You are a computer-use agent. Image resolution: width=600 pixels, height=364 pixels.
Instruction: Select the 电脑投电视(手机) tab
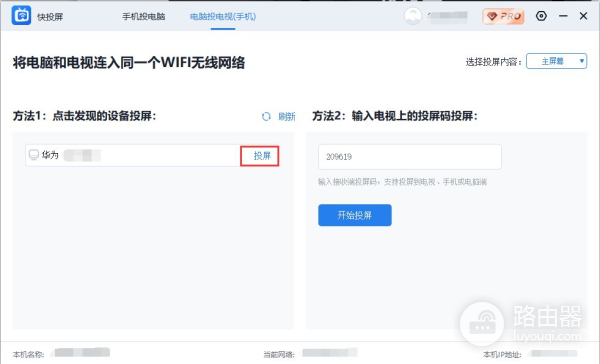coord(223,16)
